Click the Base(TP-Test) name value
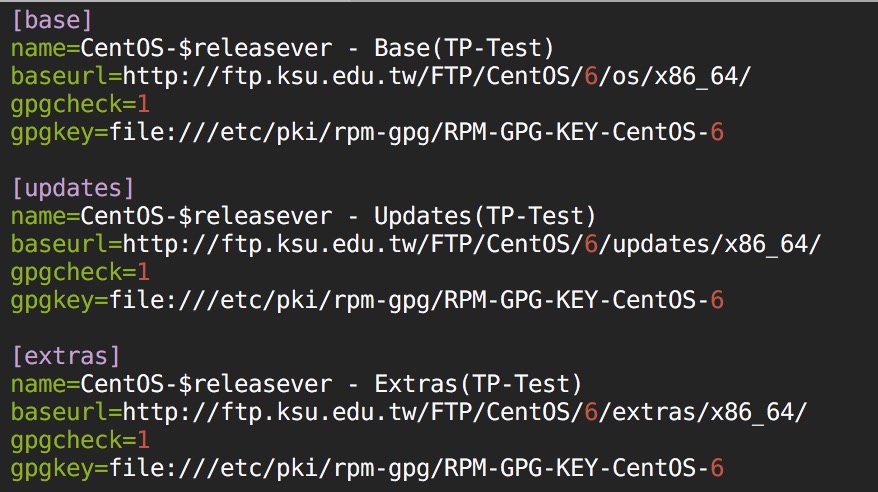 464,48
